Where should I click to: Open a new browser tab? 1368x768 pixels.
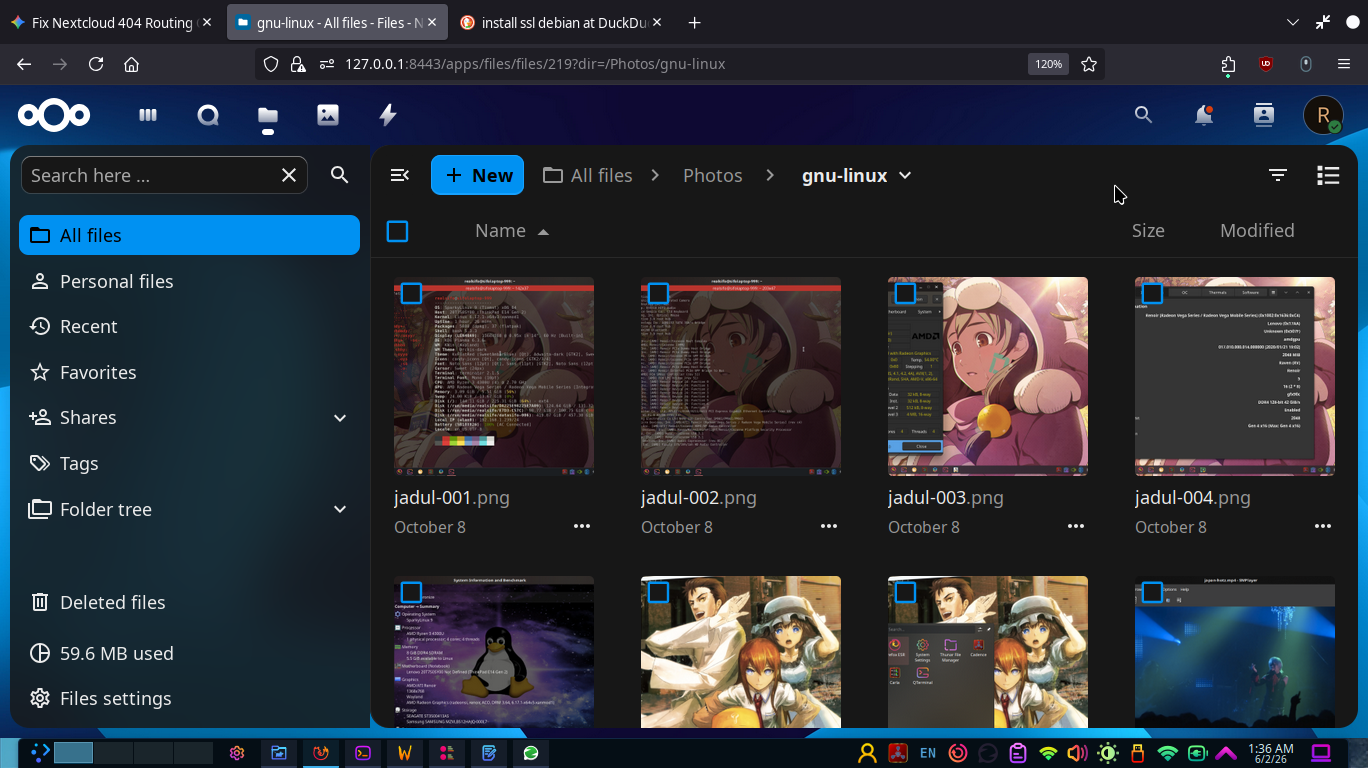[695, 22]
